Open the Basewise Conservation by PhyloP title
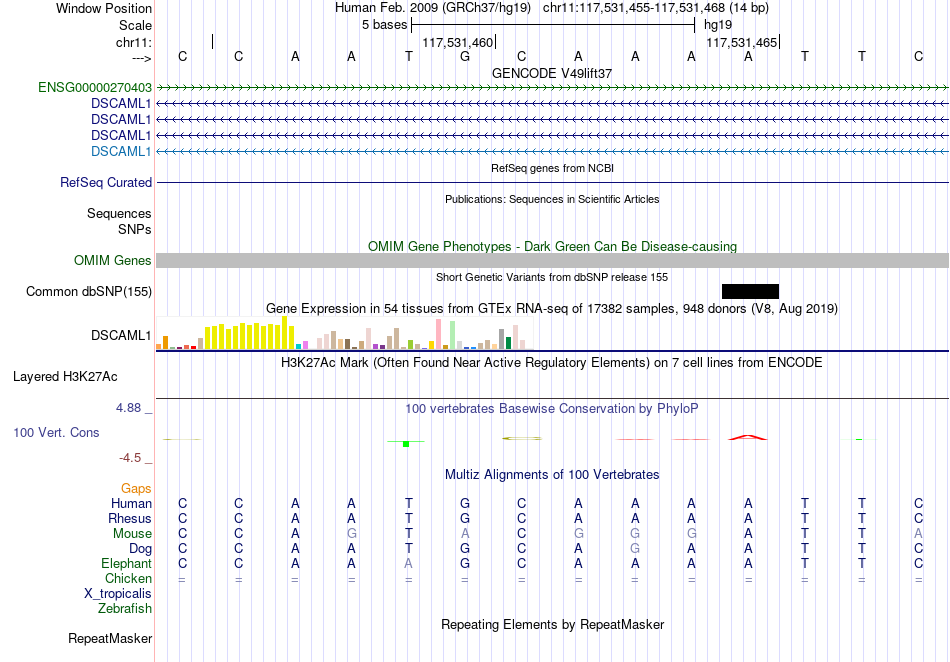Image resolution: width=950 pixels, height=662 pixels. (x=552, y=409)
